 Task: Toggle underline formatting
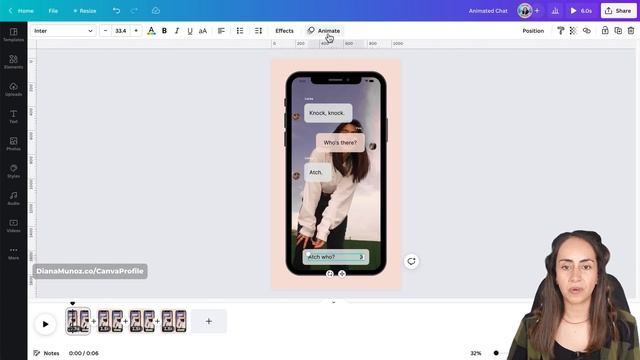point(190,31)
